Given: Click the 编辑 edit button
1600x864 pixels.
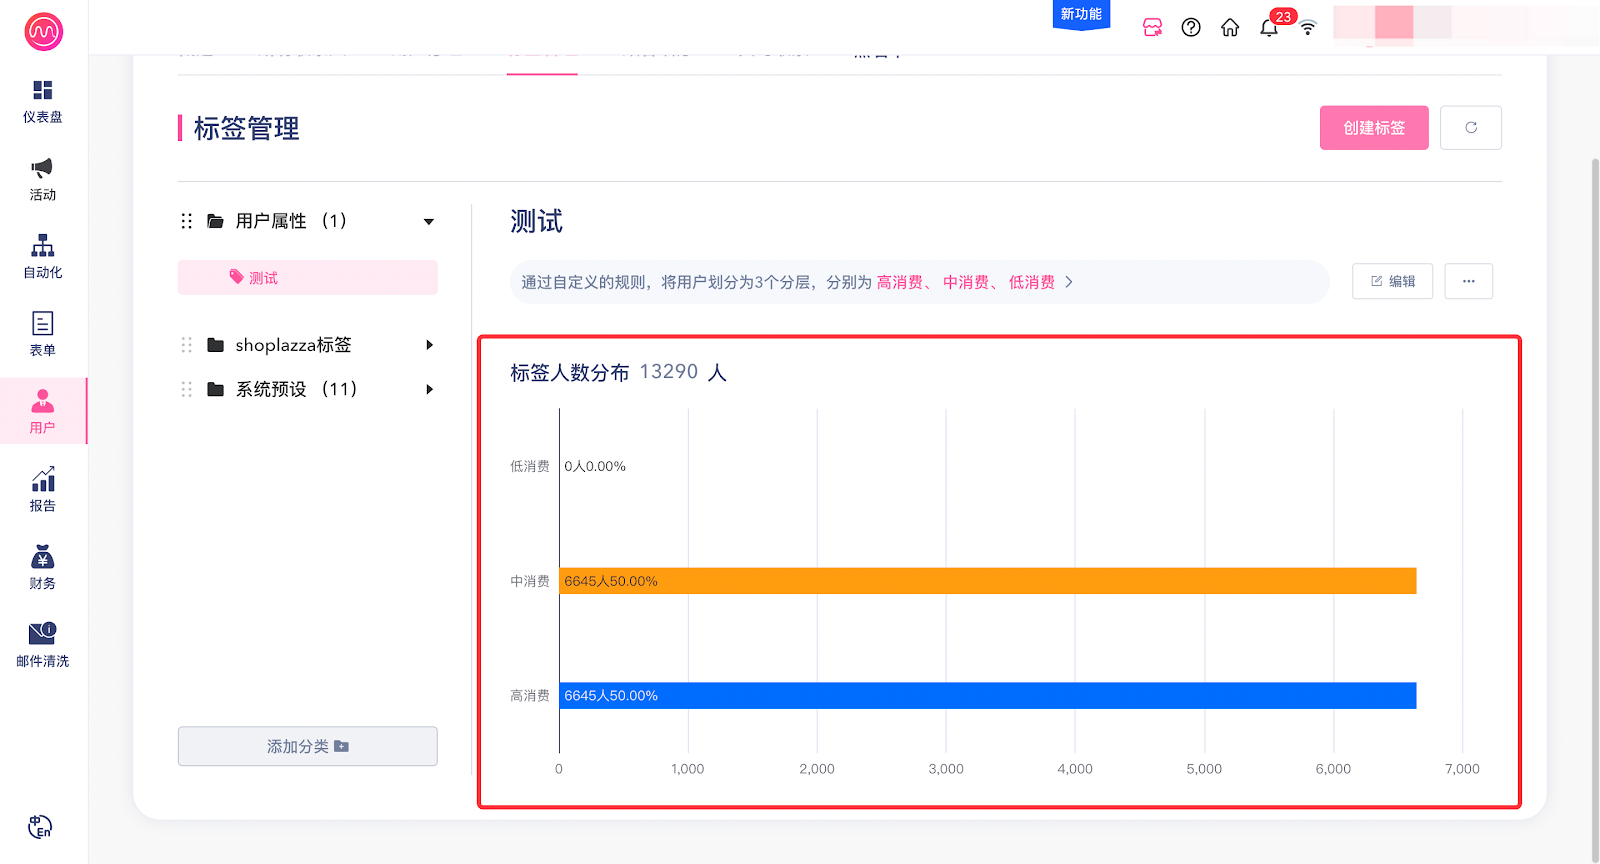Looking at the screenshot, I should 1392,282.
